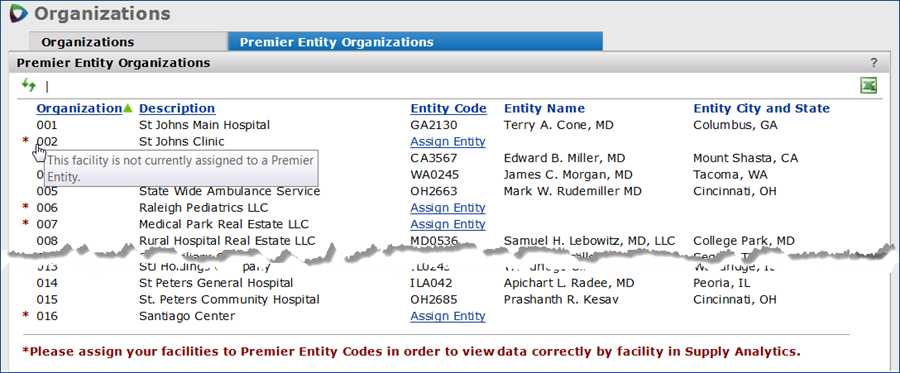Click Assign Entity for Medical Park Real Estate
Screen dimensions: 900x373
point(448,224)
